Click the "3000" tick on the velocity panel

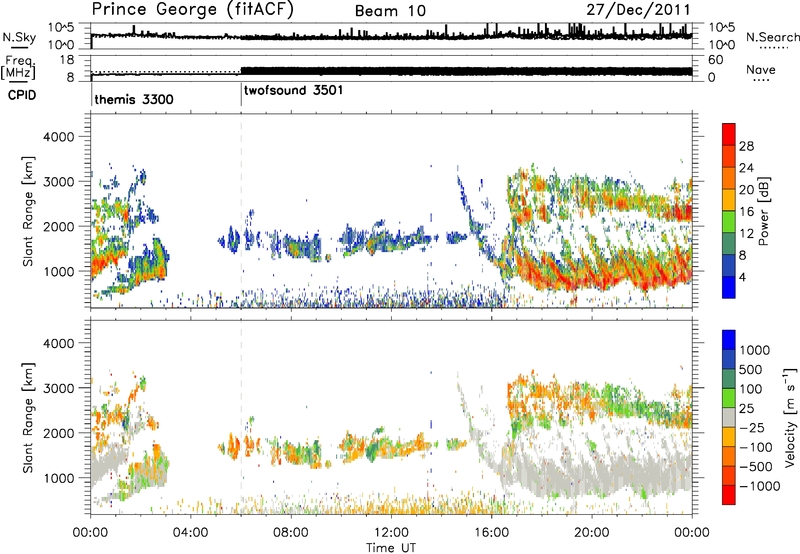tap(58, 388)
